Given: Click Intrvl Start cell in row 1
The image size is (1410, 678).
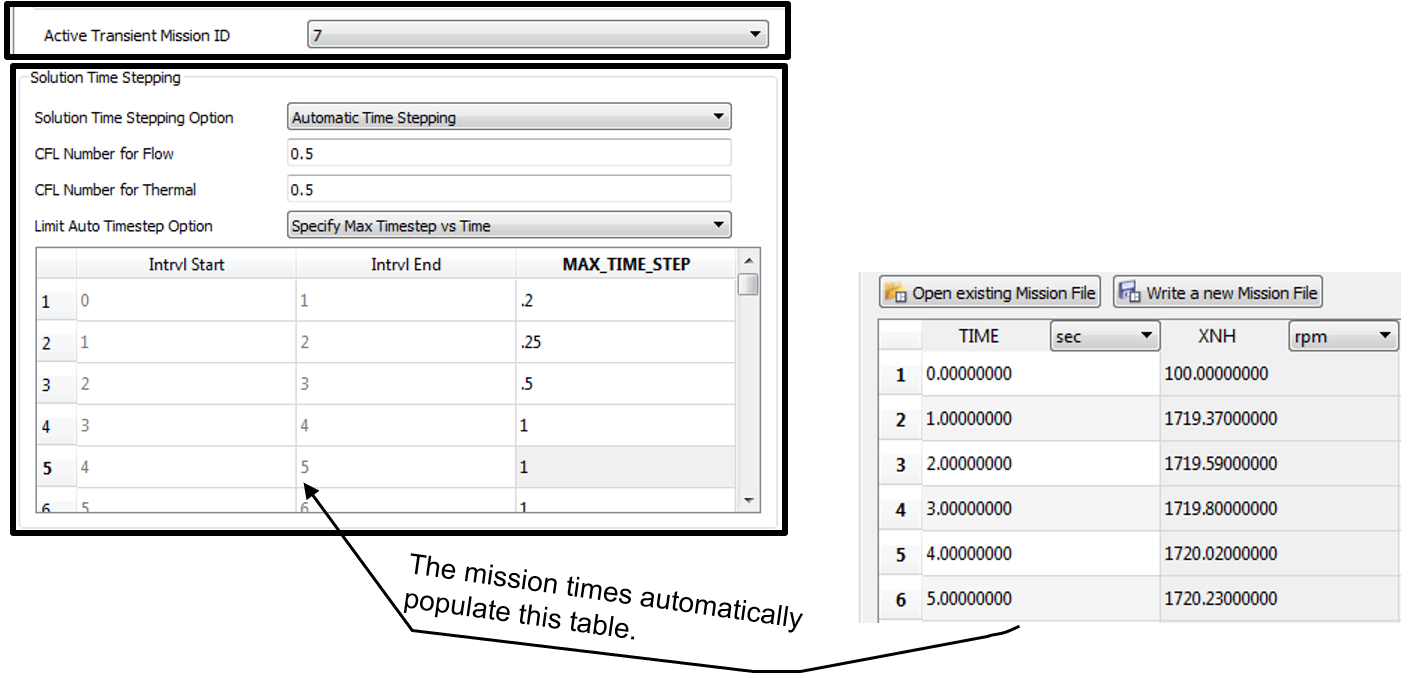Looking at the screenshot, I should coord(186,300).
